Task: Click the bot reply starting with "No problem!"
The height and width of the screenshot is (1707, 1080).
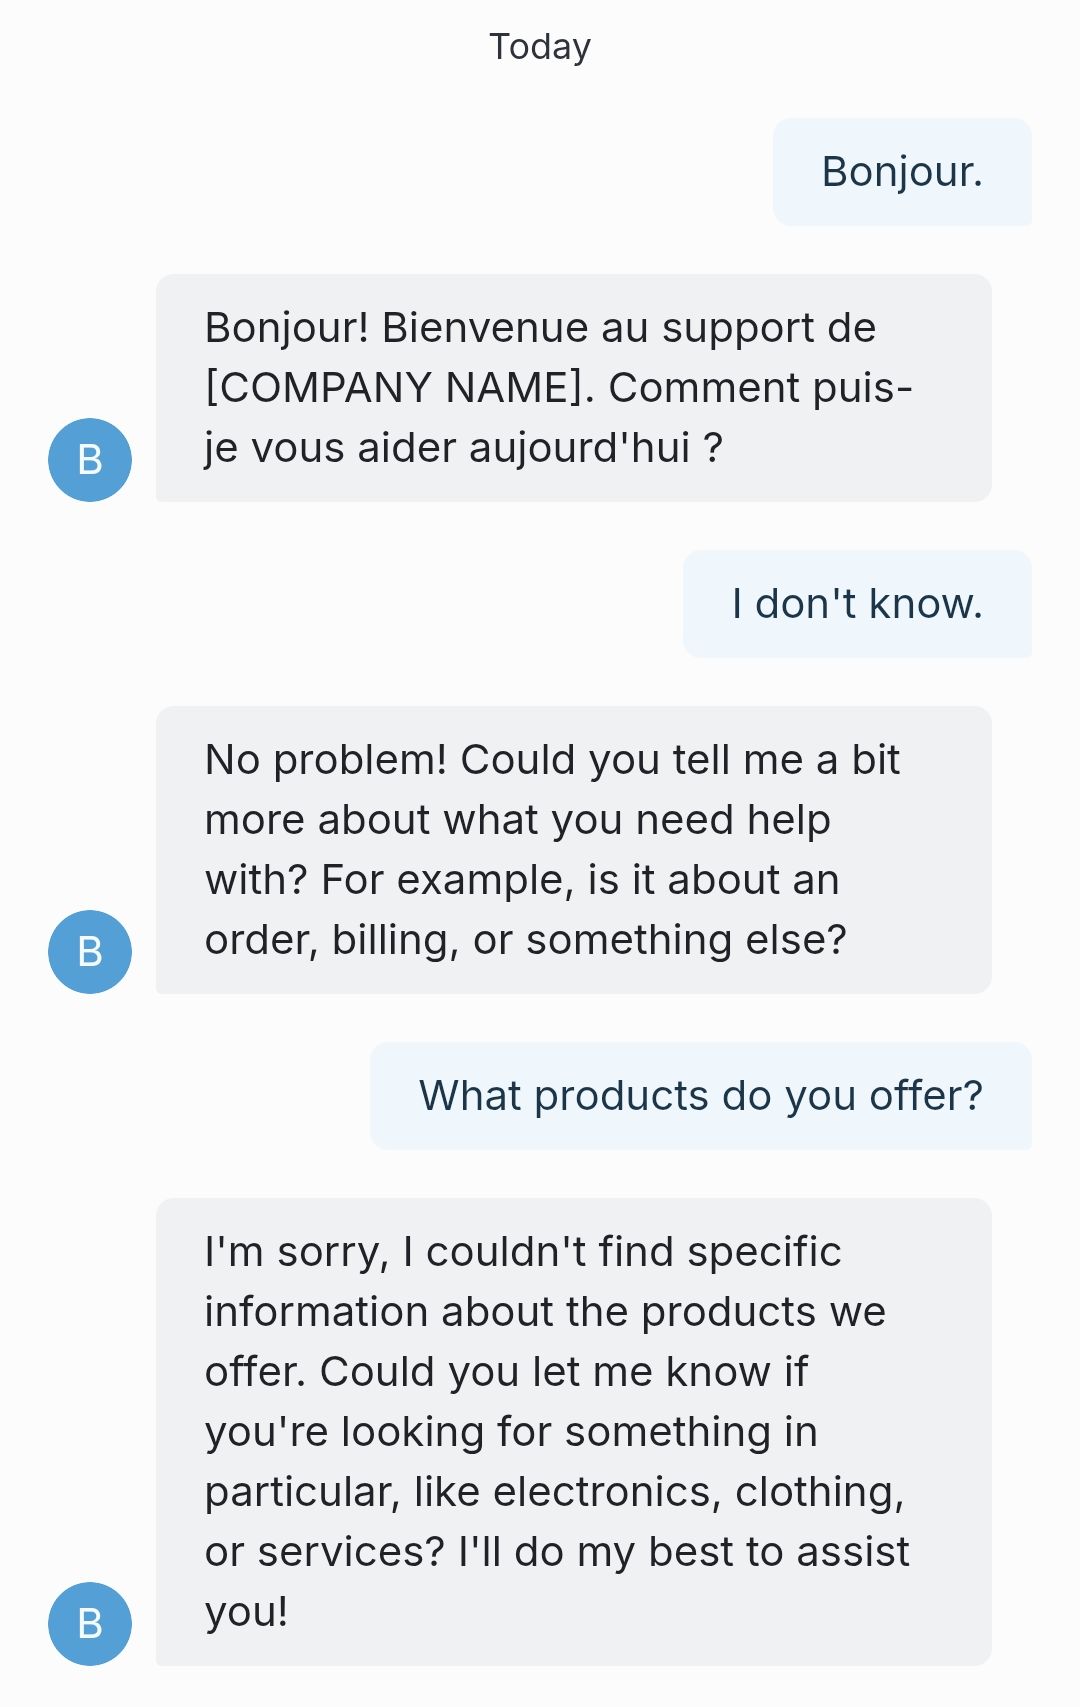Action: pyautogui.click(x=573, y=850)
